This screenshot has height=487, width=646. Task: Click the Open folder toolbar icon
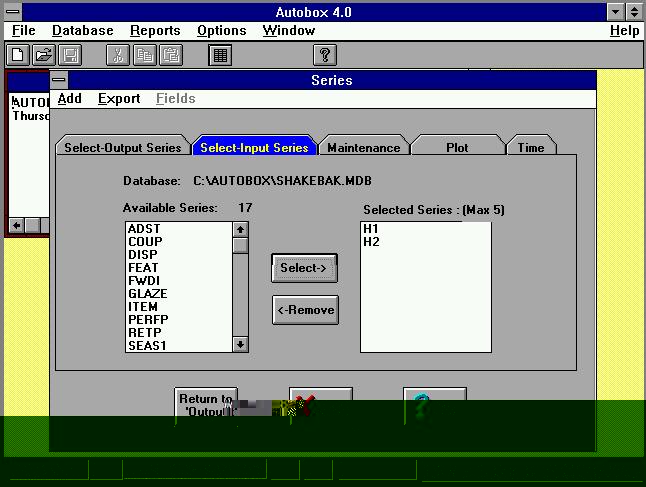click(x=44, y=55)
